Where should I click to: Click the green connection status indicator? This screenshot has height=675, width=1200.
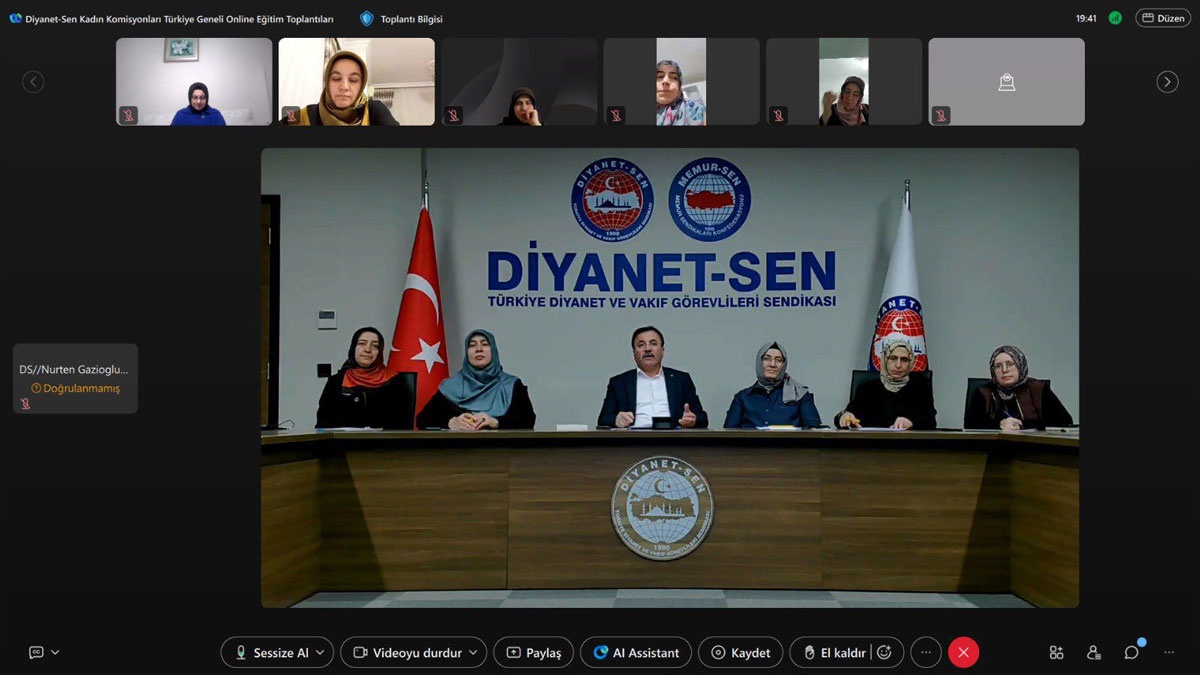coord(1115,18)
